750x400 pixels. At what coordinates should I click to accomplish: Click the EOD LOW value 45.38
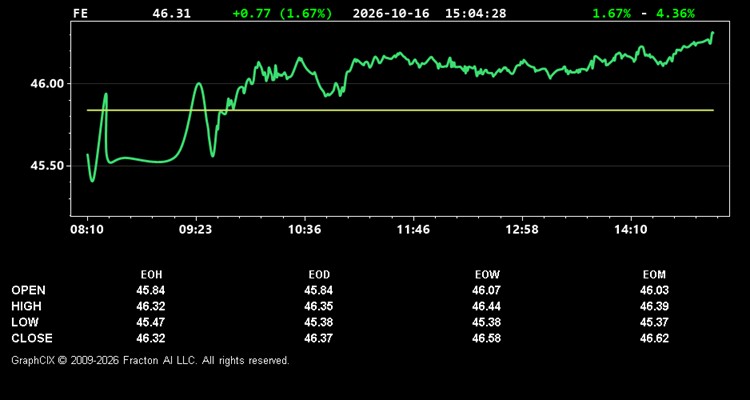tap(319, 322)
